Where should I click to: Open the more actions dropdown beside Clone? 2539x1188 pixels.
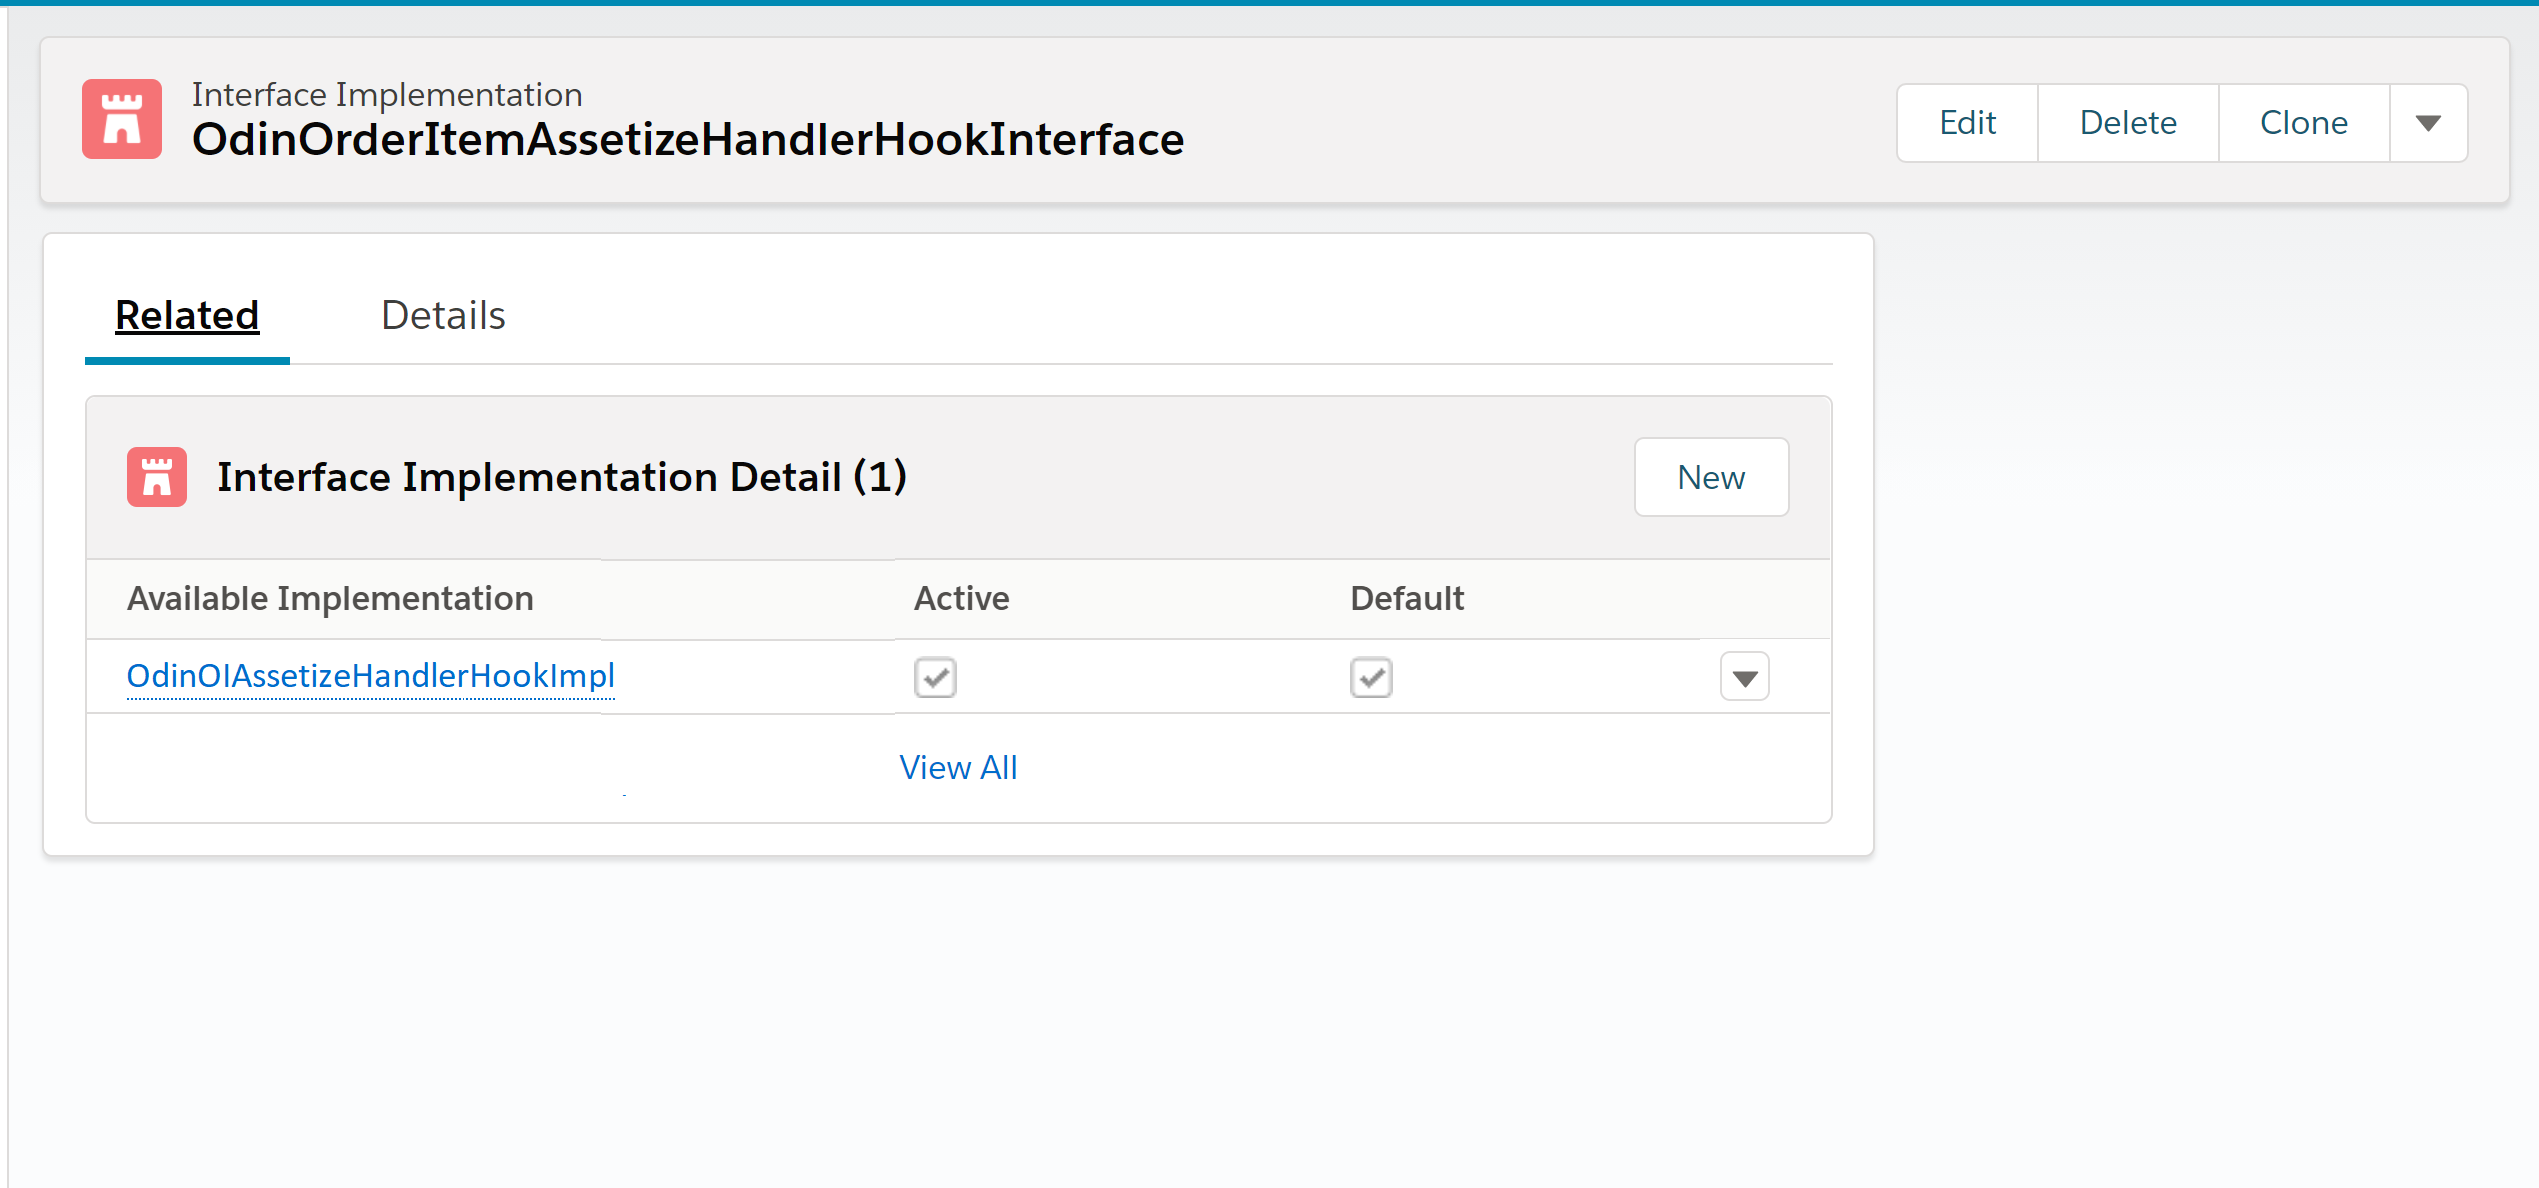[2428, 123]
